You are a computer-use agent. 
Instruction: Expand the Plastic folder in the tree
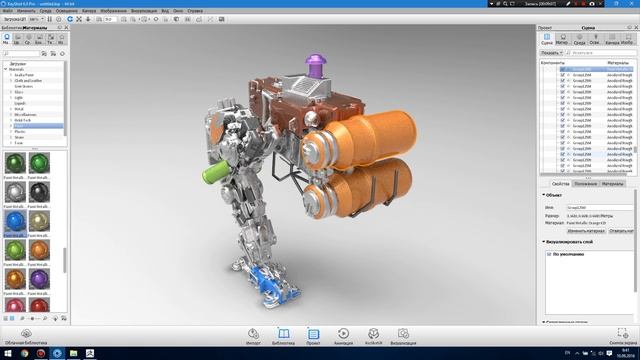click(x=11, y=132)
